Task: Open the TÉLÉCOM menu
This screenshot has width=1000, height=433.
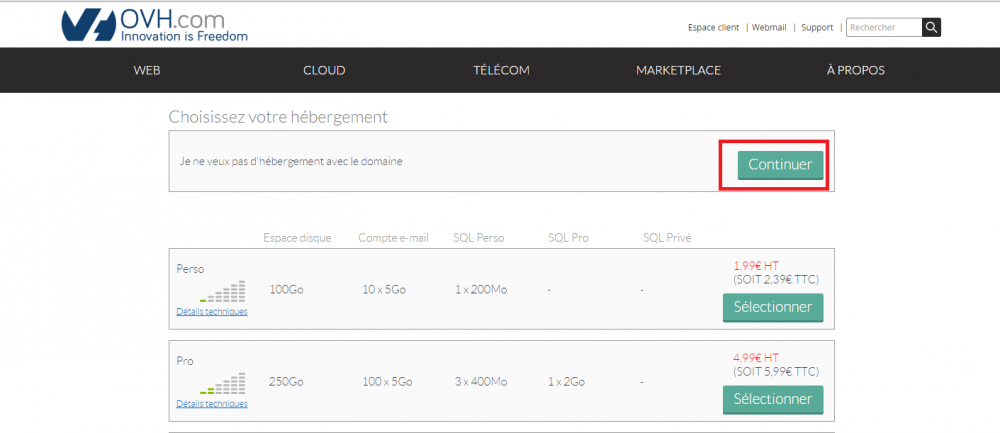Action: [x=501, y=70]
